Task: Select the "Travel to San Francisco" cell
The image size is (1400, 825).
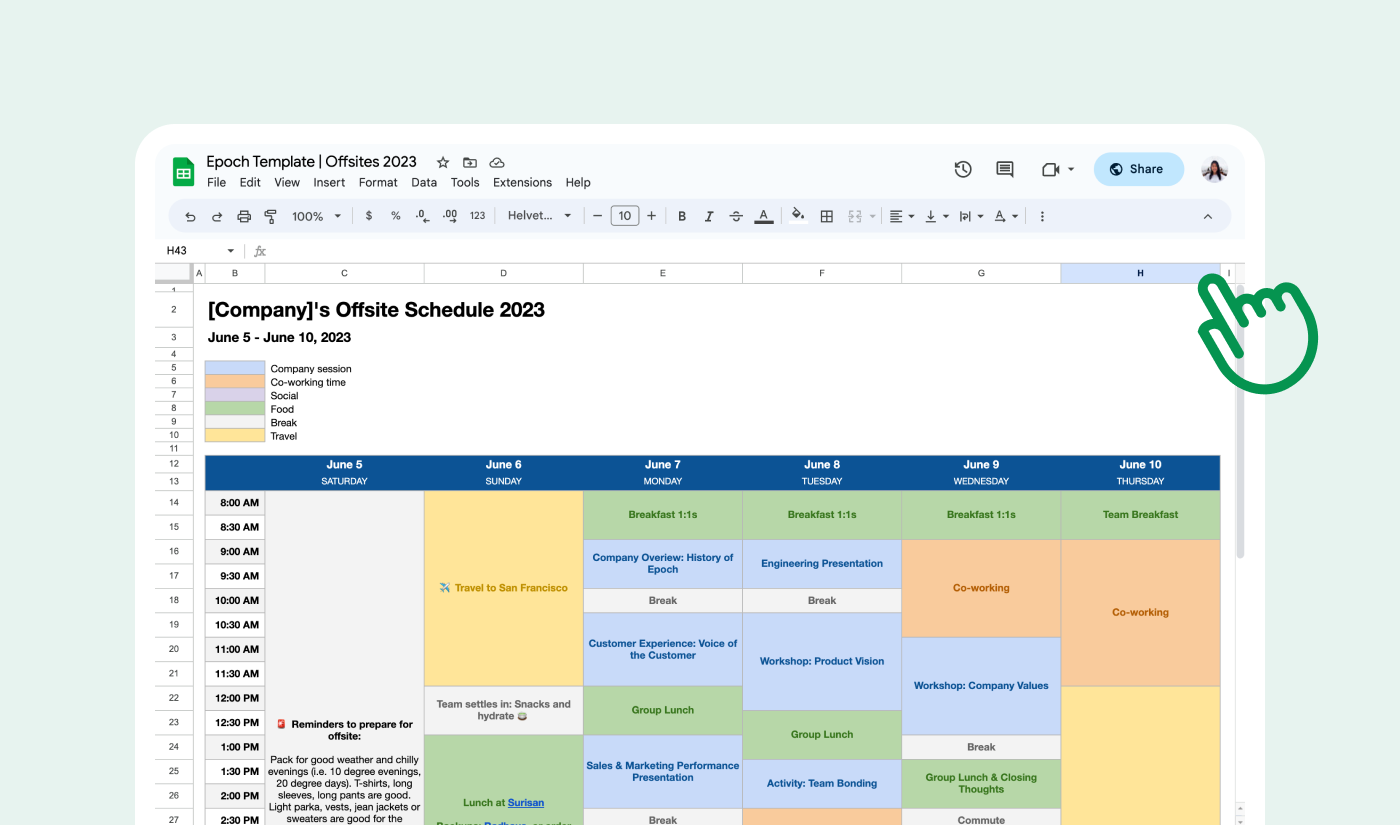Action: [503, 588]
